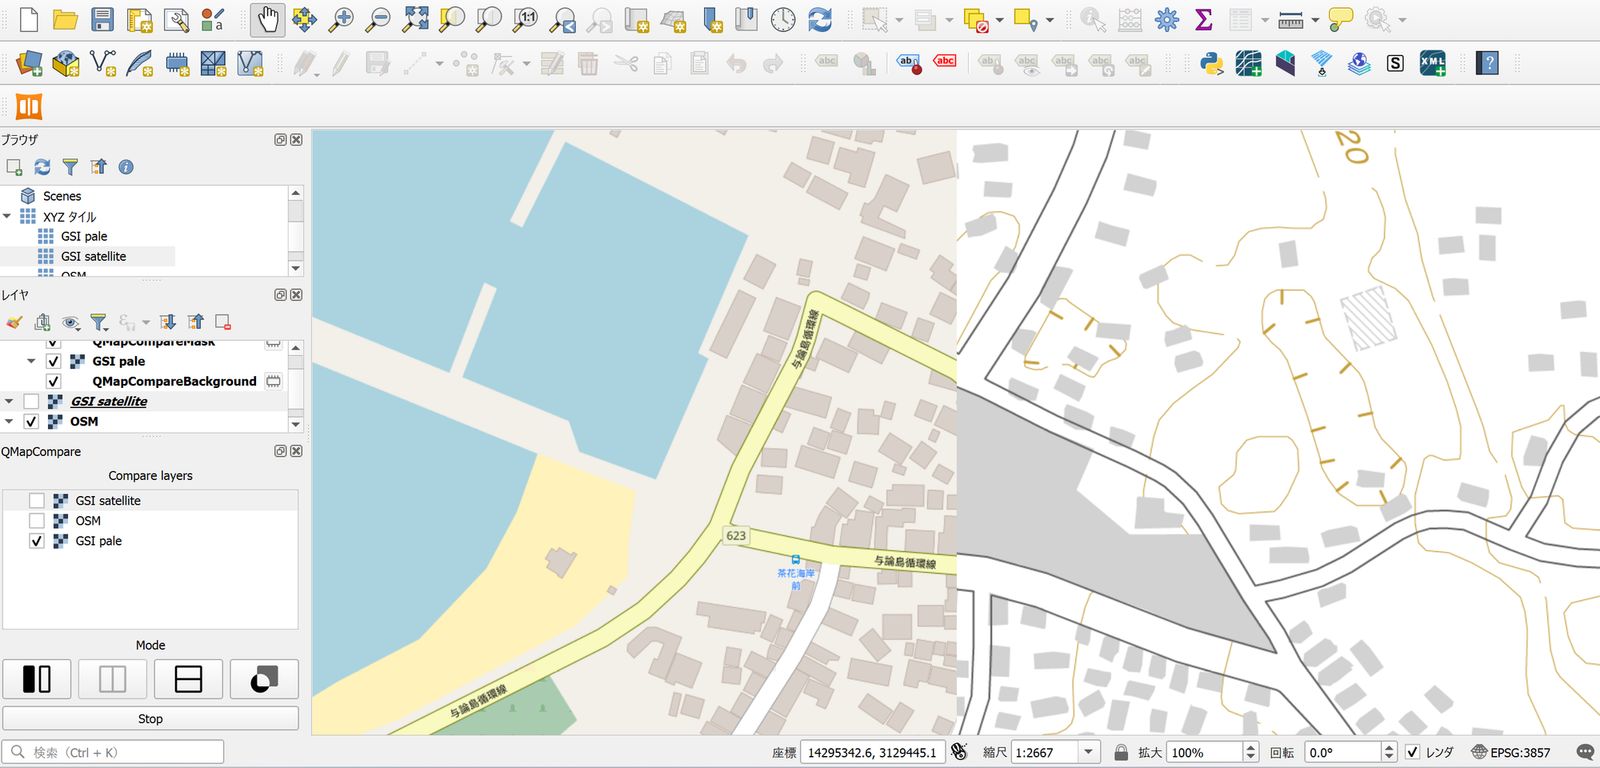Click the EPSG:3857 projection button

point(1510,752)
